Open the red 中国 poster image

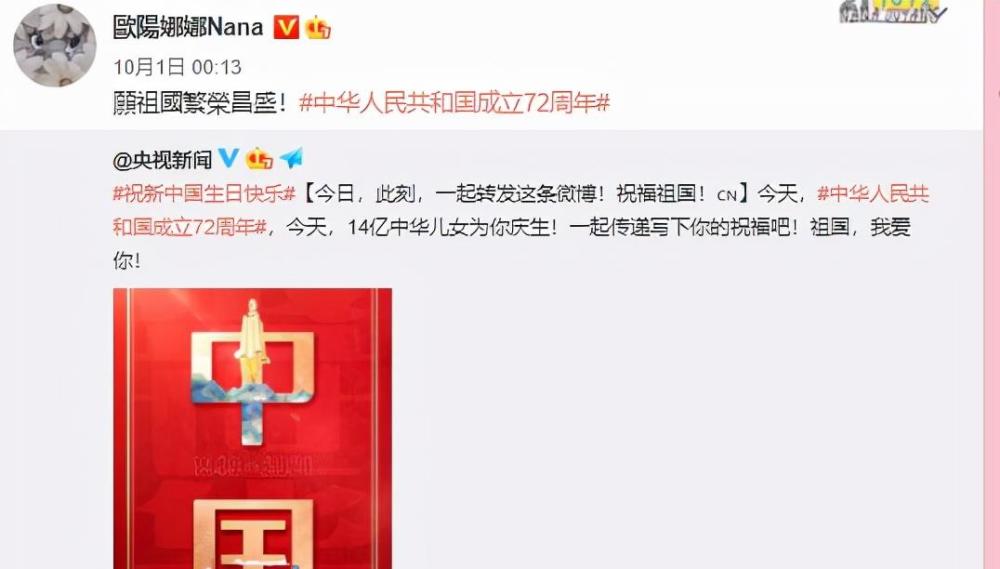[x=253, y=428]
